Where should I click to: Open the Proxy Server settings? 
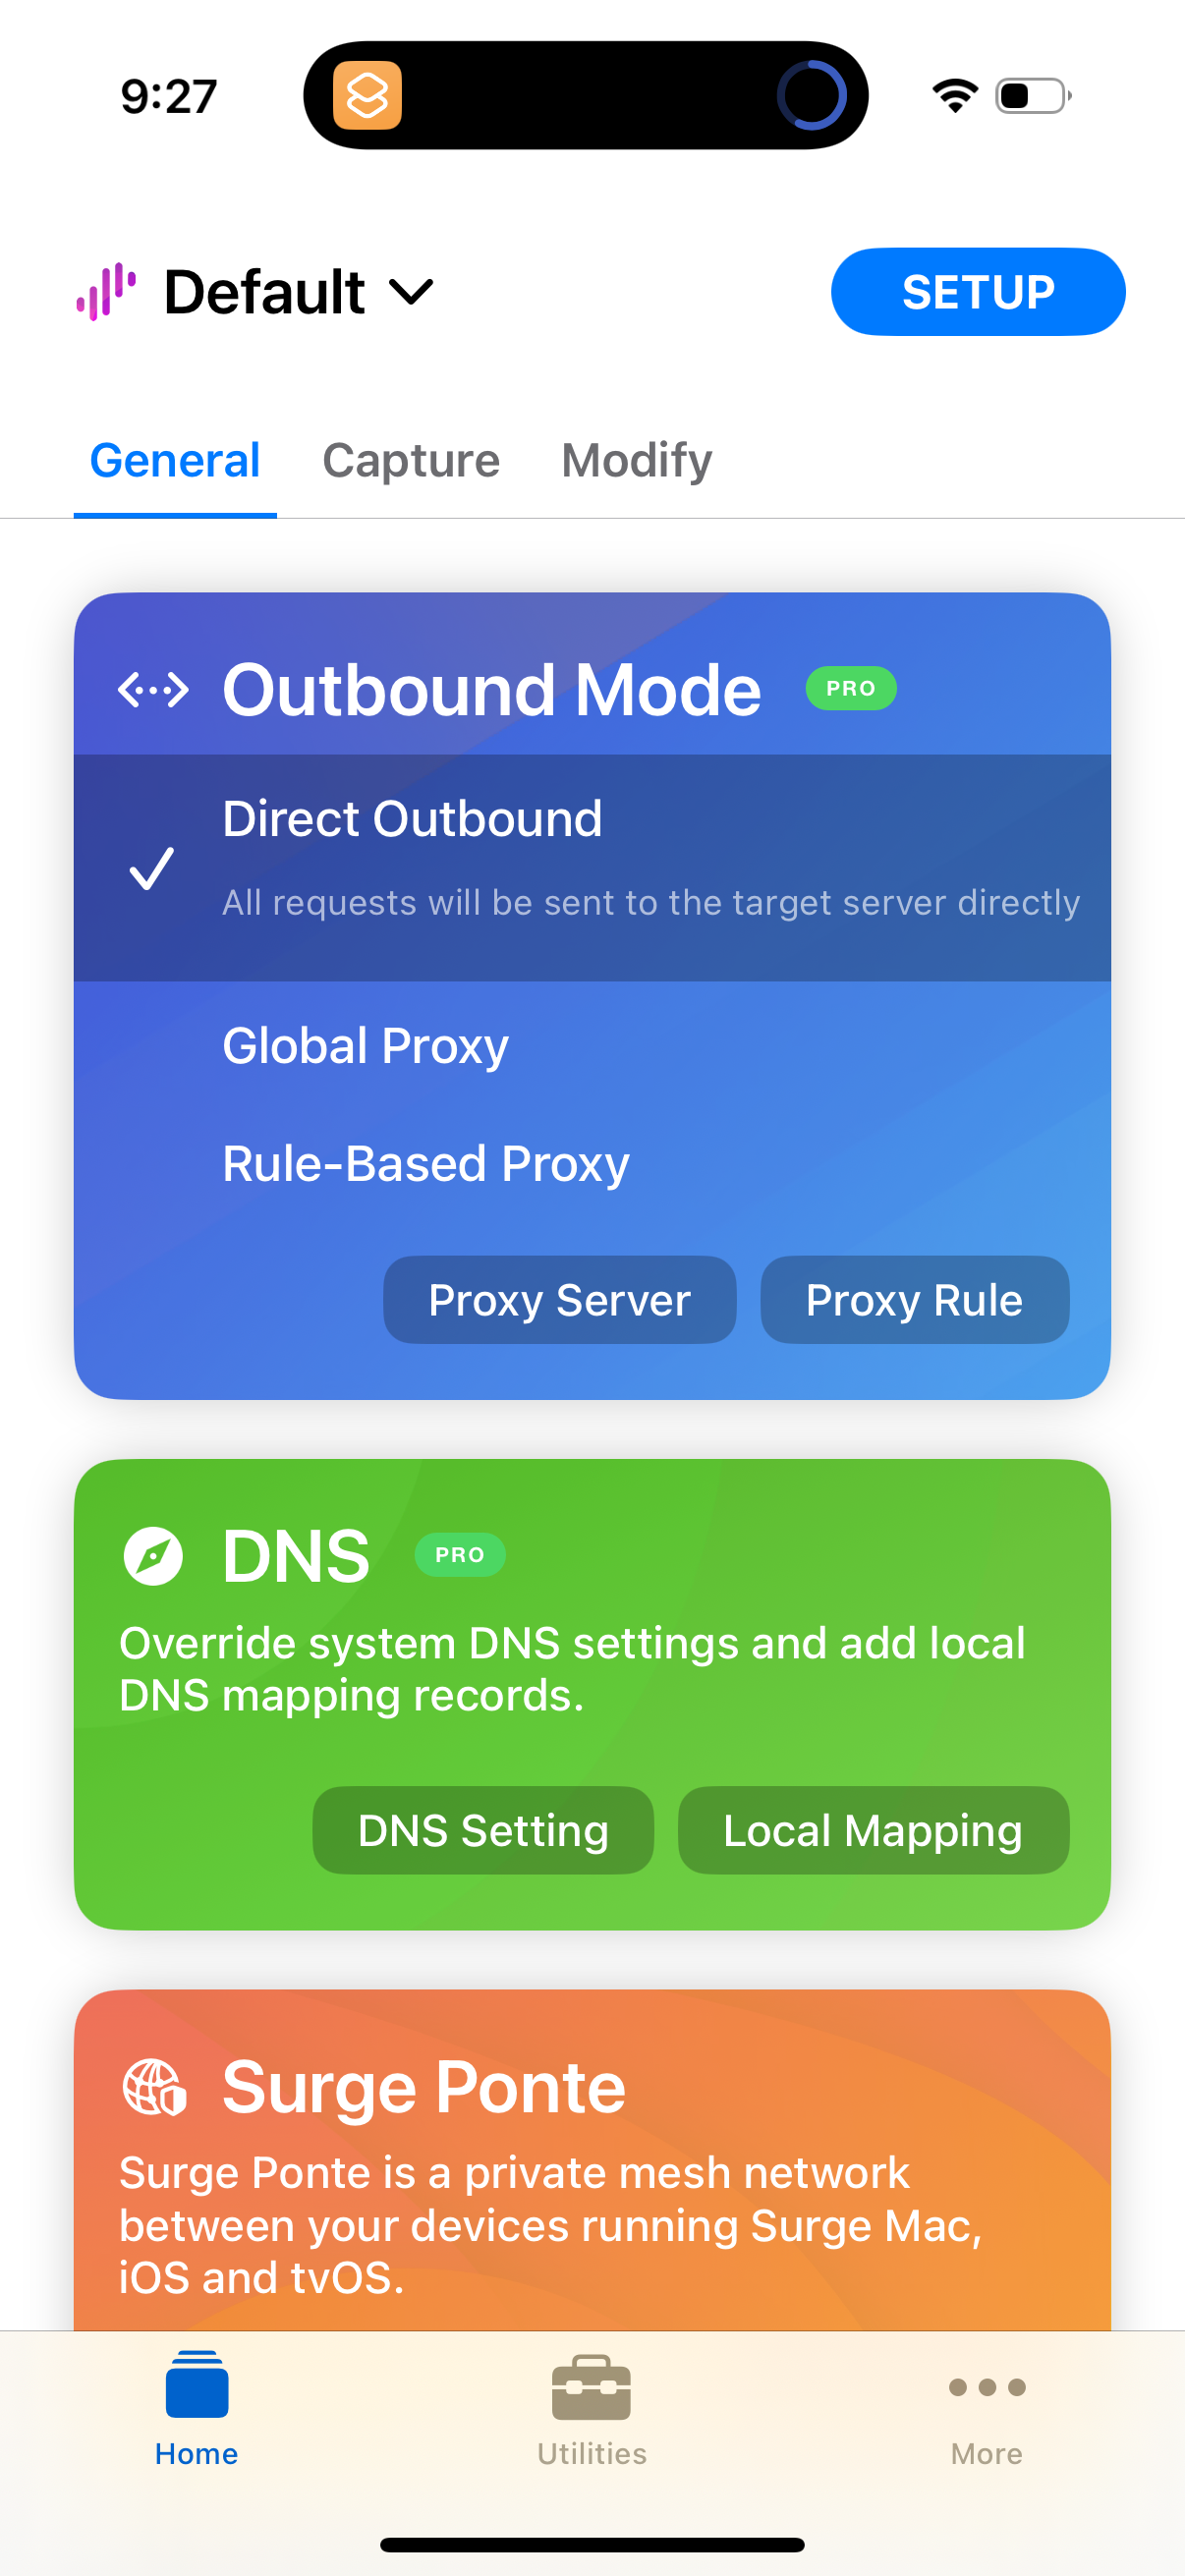559,1299
